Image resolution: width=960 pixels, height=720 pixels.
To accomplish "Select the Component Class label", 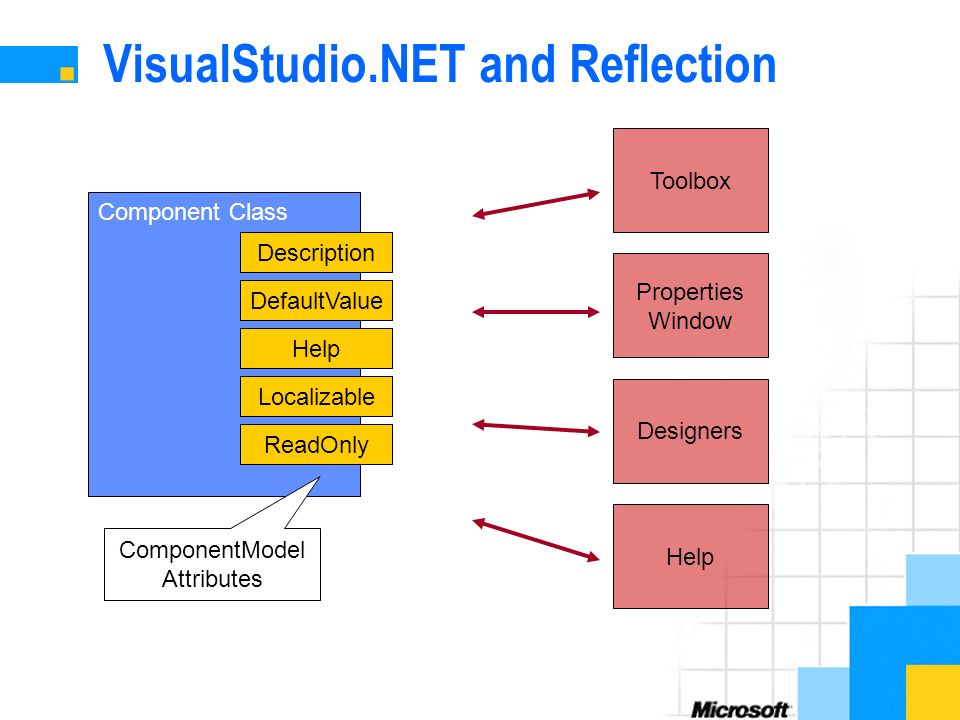I will click(192, 212).
